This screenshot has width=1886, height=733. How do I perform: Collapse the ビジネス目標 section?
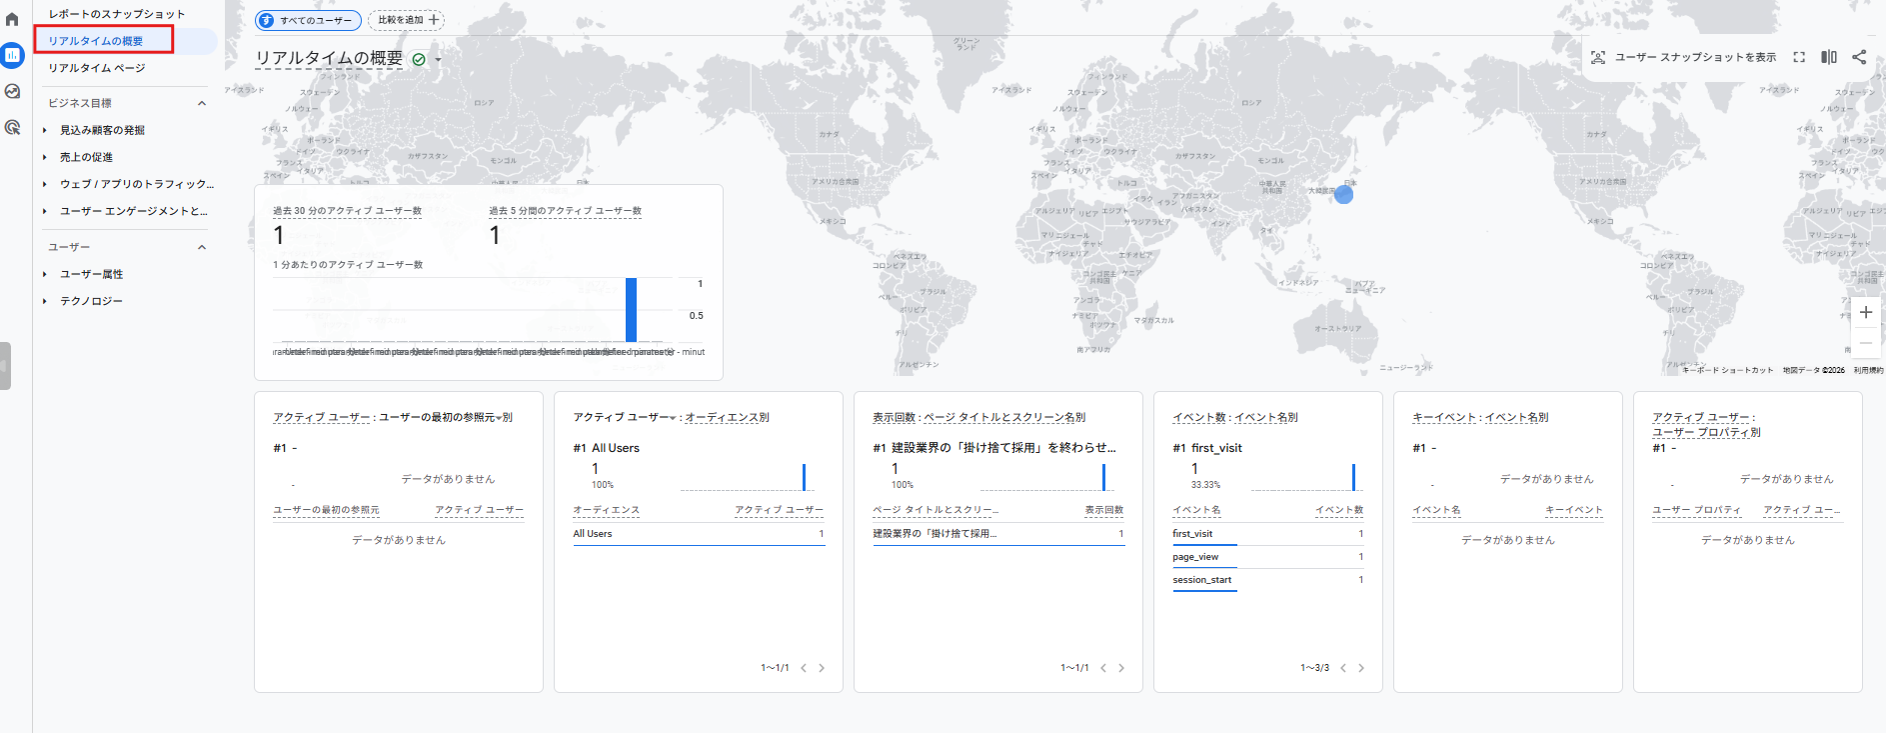pos(202,103)
